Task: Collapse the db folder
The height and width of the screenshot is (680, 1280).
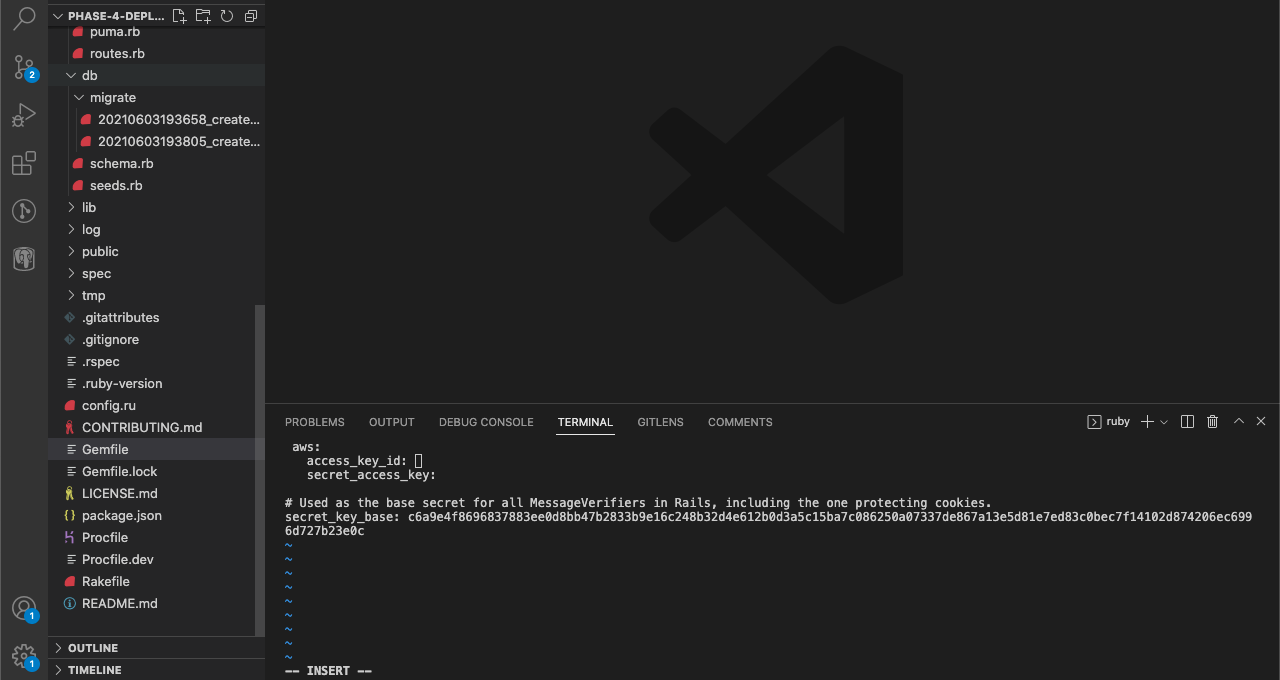Action: (156, 76)
